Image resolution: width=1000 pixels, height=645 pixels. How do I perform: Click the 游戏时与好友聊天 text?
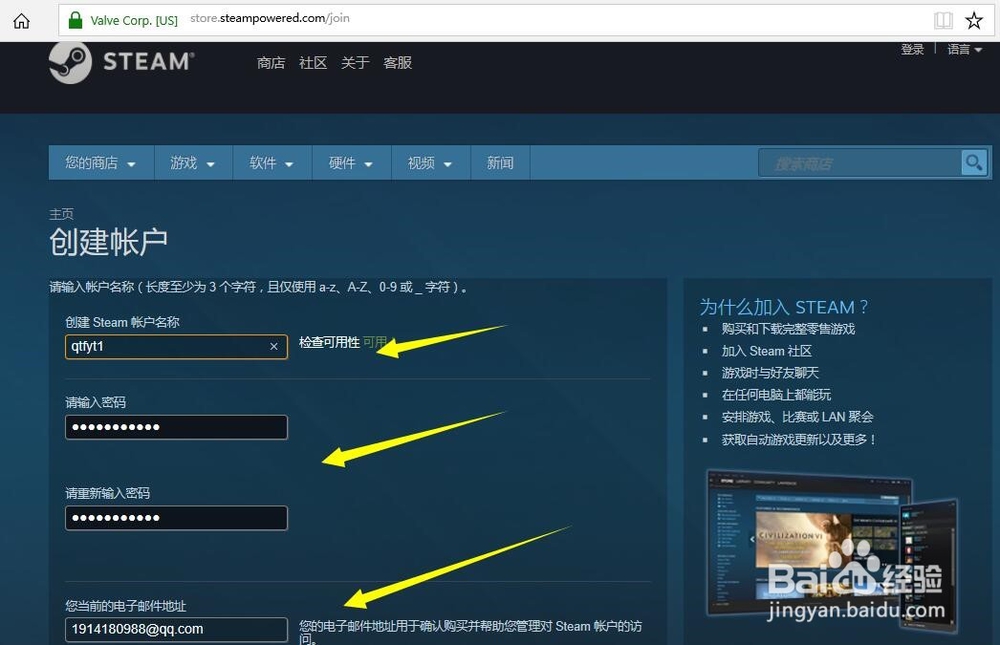point(770,373)
